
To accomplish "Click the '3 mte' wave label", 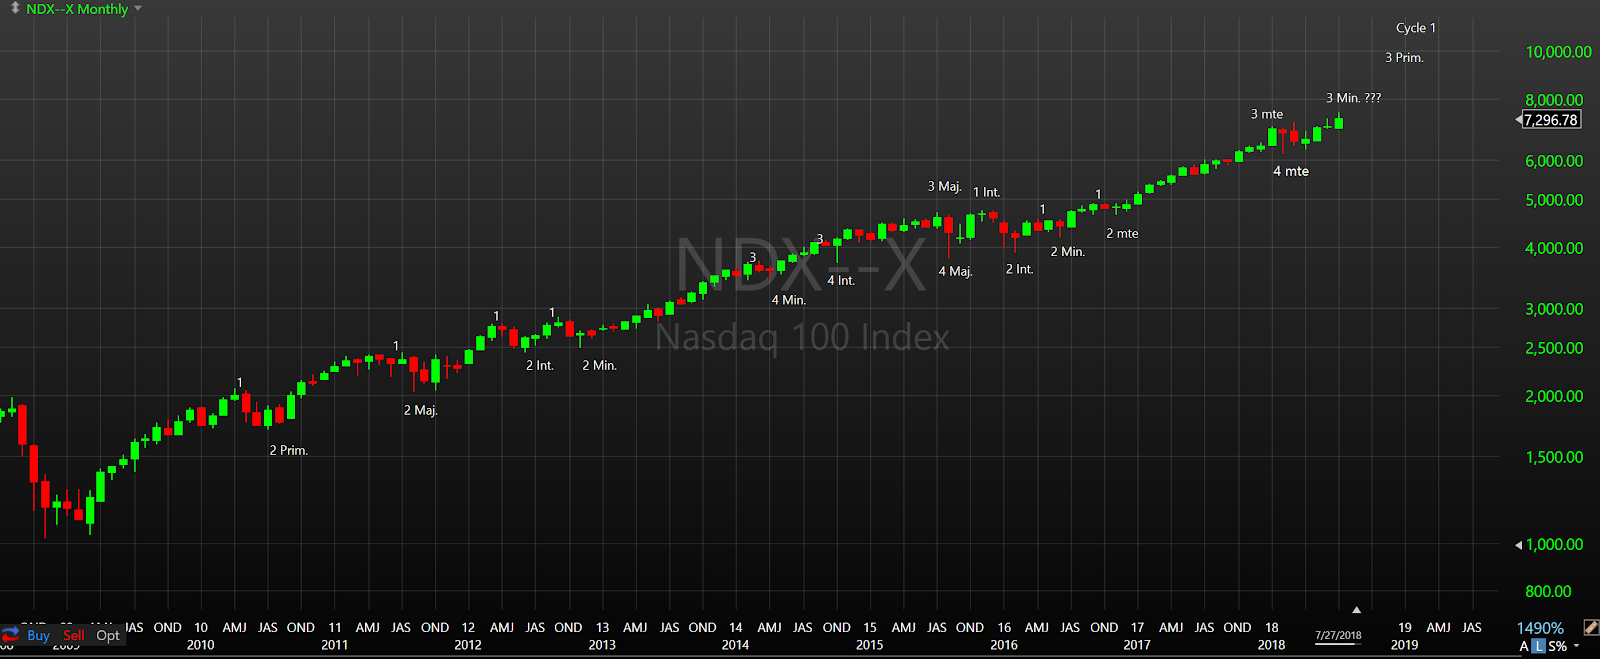I will tap(1267, 114).
